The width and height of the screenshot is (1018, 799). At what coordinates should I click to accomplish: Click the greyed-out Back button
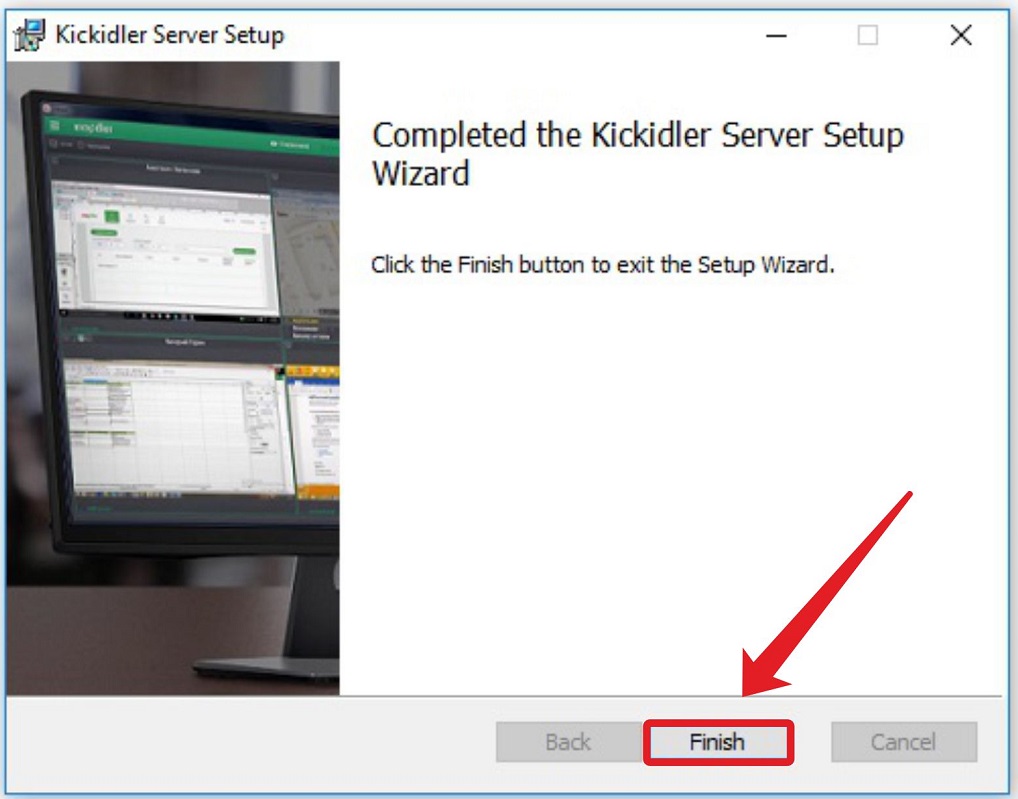(568, 742)
